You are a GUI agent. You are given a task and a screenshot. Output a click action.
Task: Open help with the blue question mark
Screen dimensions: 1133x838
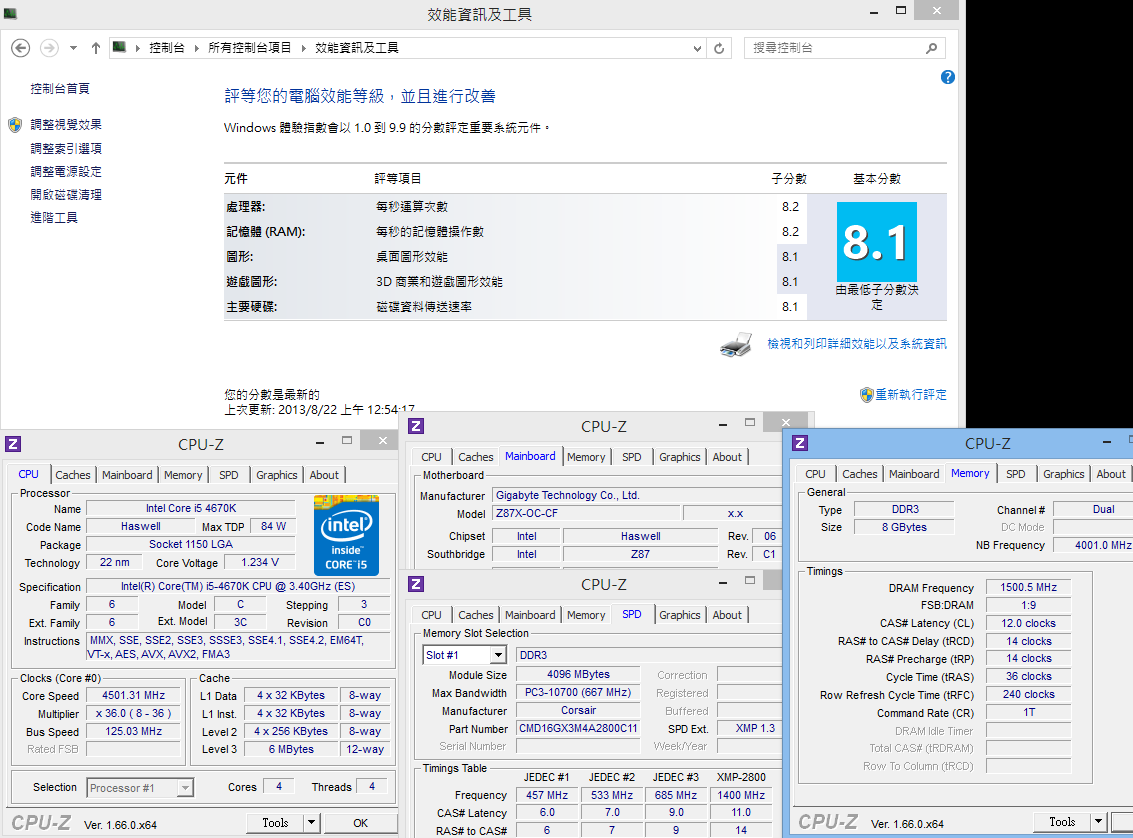click(947, 77)
